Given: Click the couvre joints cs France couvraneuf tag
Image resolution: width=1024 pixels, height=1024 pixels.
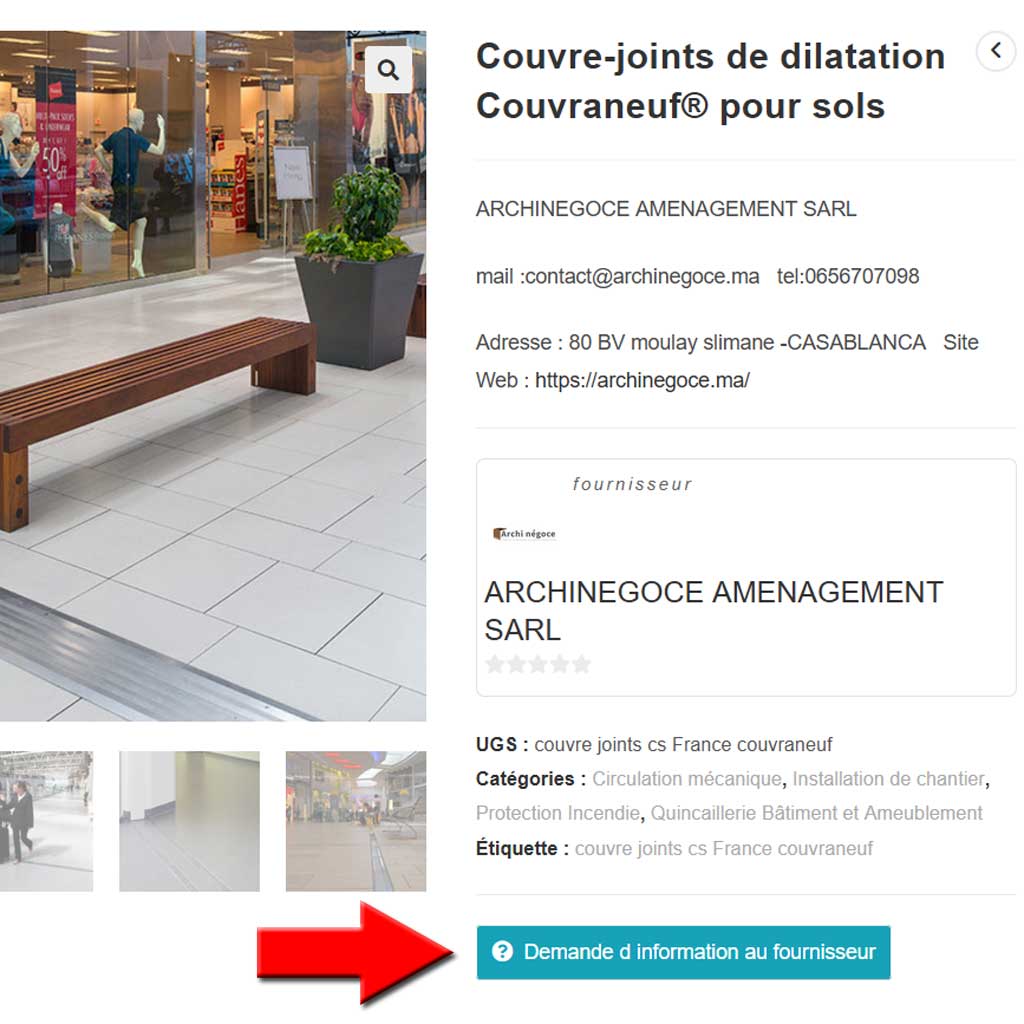Looking at the screenshot, I should [x=724, y=848].
